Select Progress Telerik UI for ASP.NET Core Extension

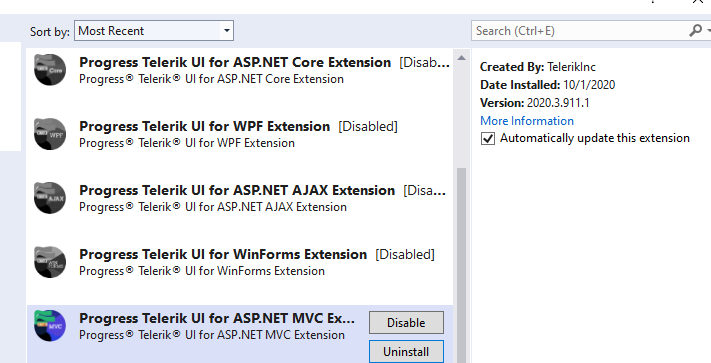click(235, 63)
